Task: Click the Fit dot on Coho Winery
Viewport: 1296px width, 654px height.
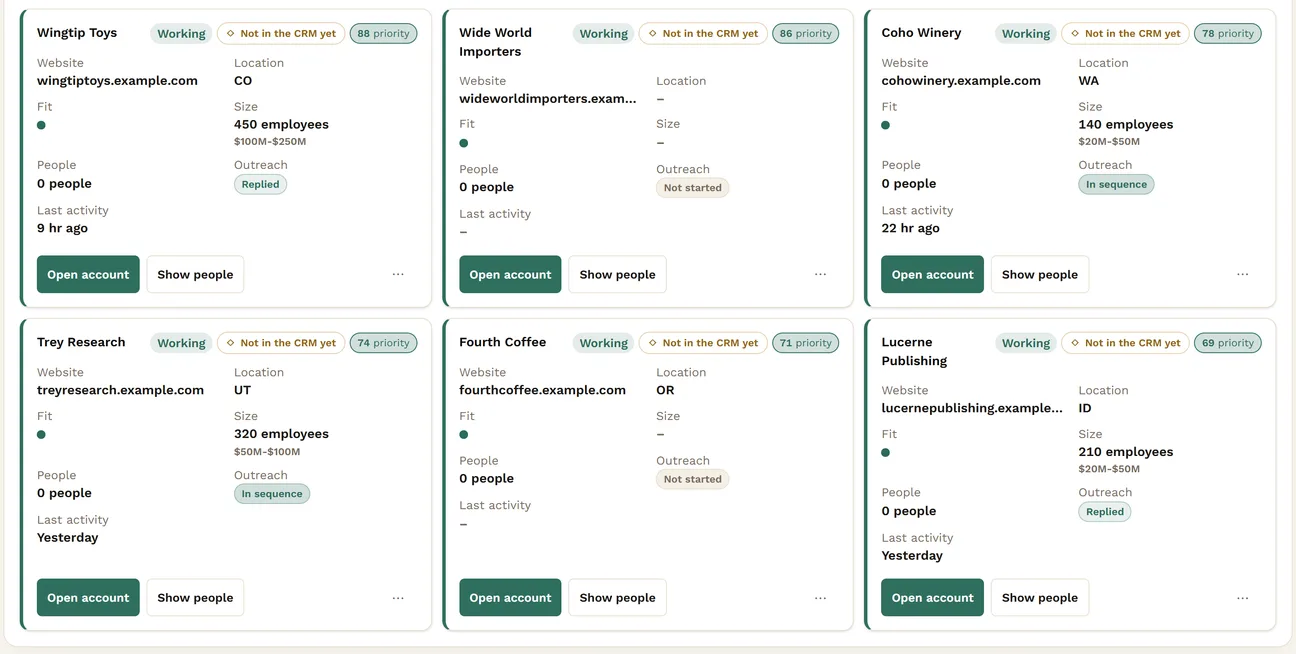Action: (x=886, y=125)
